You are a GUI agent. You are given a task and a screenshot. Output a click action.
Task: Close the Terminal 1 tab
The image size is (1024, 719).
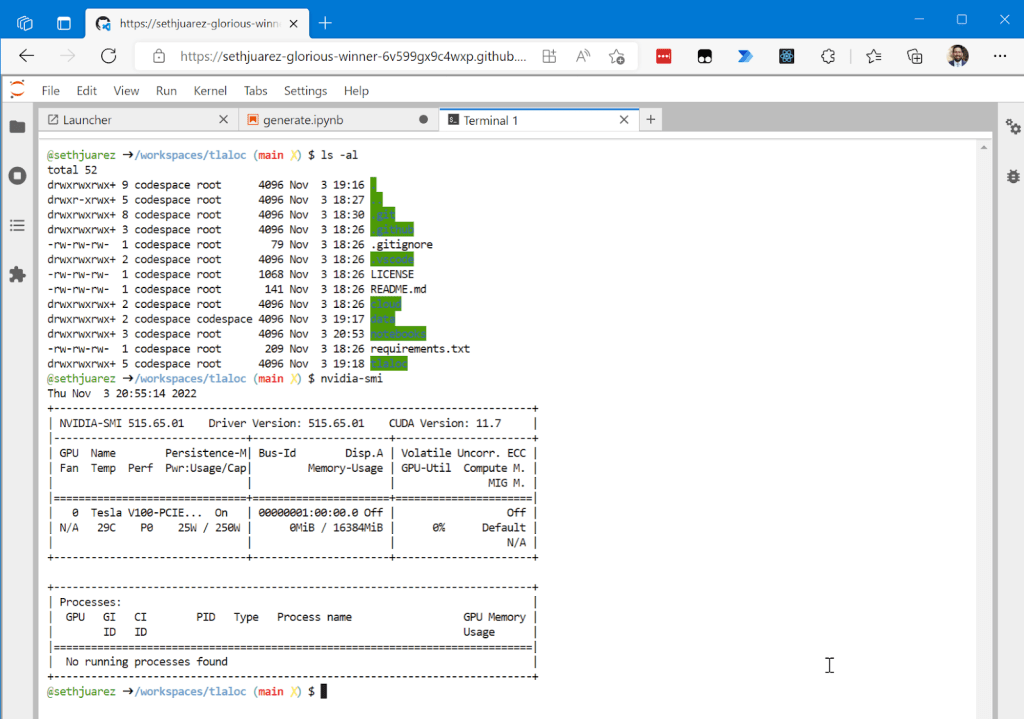click(x=625, y=120)
